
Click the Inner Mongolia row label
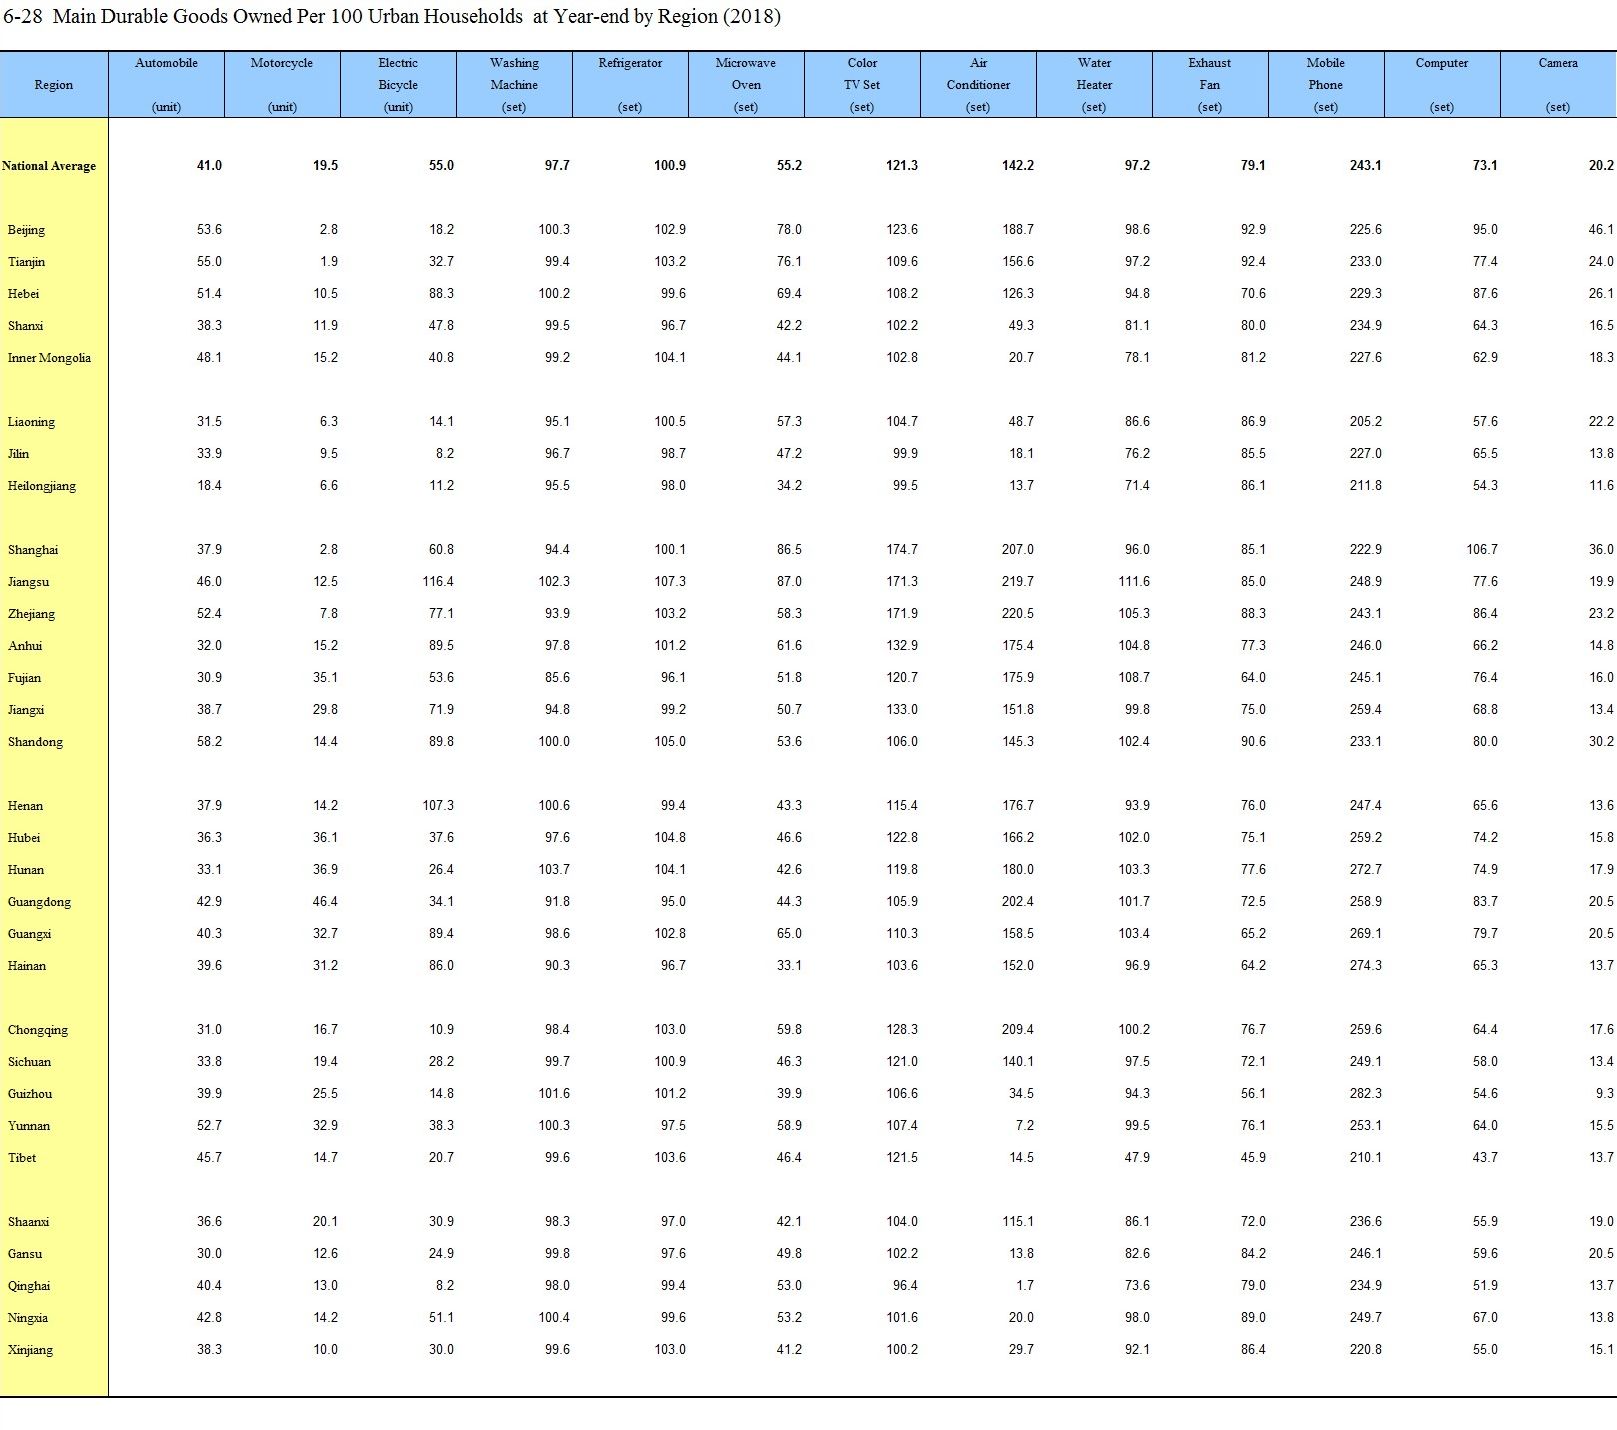pyautogui.click(x=49, y=358)
